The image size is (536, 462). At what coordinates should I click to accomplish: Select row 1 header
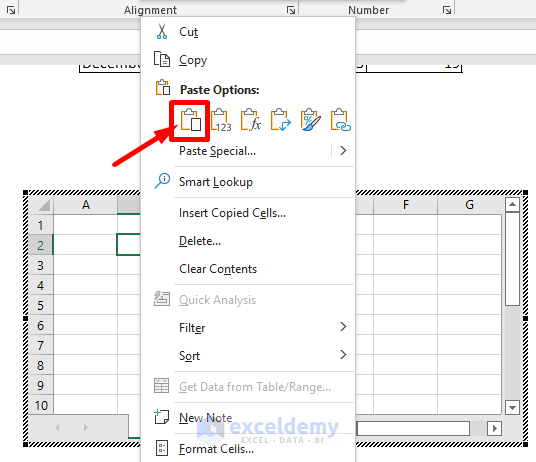[x=41, y=225]
